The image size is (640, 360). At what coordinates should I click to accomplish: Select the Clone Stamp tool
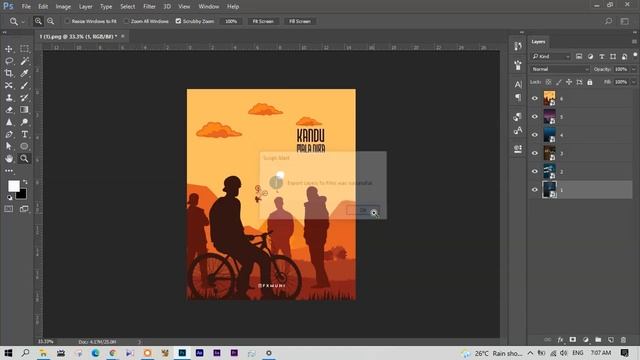click(9, 98)
